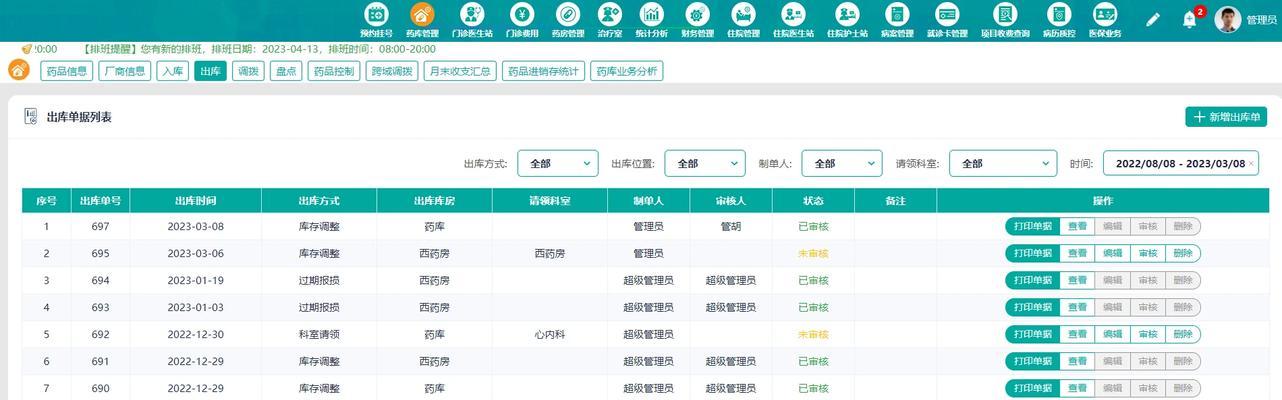Open the 制单人 creator dropdown
The width and height of the screenshot is (1282, 400).
[x=841, y=163]
